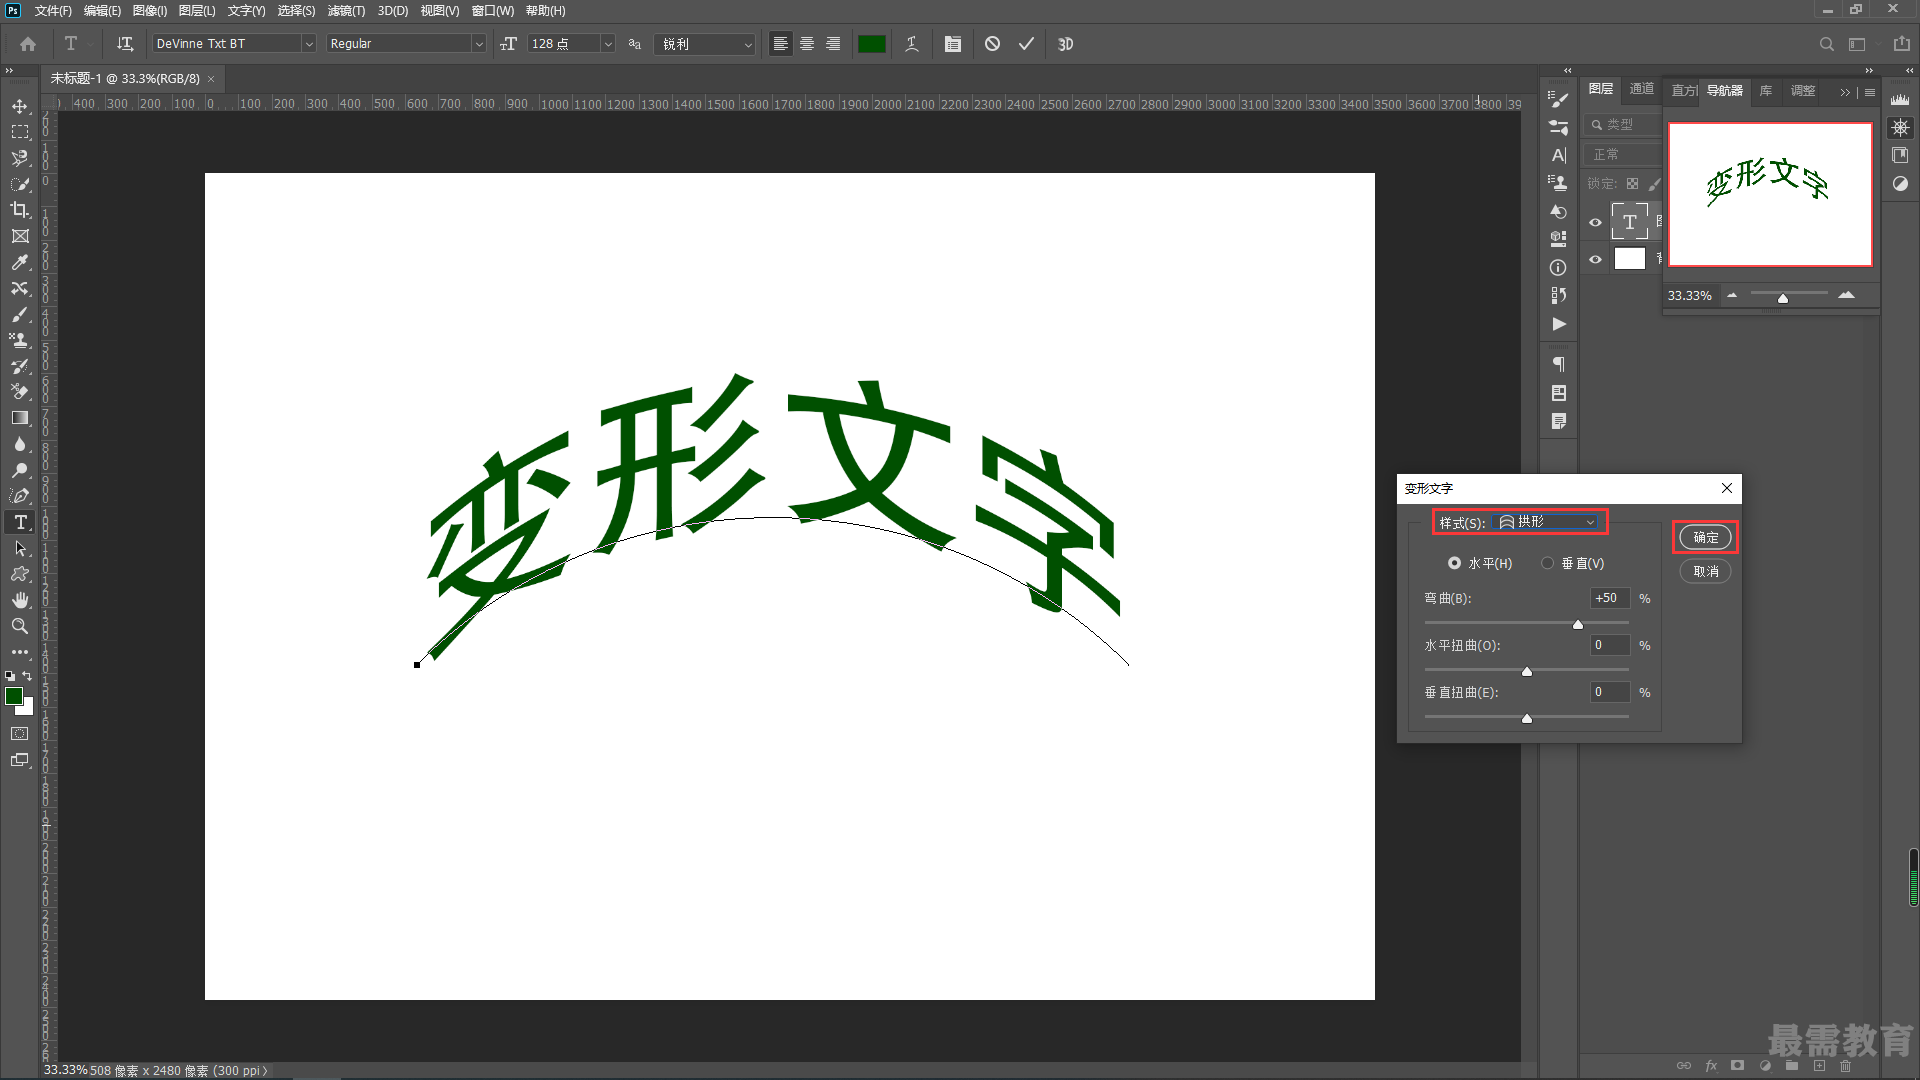Select the 垂直(V) radio button
1920x1080 pixels.
(1547, 564)
